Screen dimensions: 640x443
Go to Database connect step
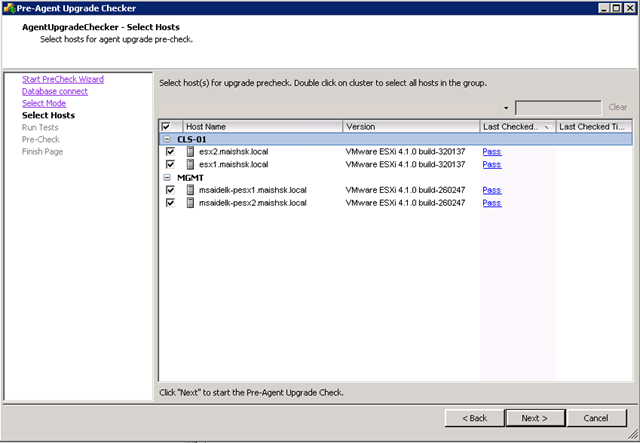pyautogui.click(x=55, y=91)
